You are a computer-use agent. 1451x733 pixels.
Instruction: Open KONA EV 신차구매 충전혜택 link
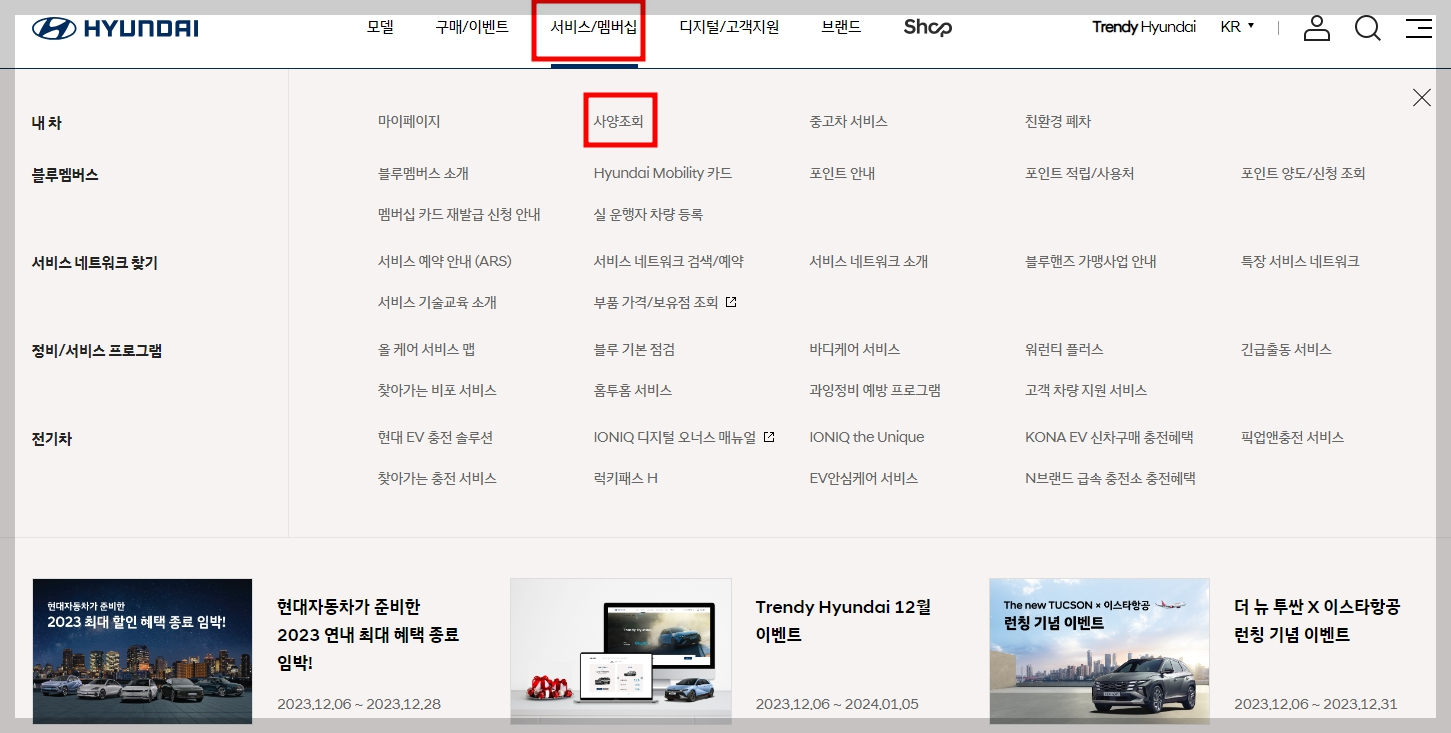1110,437
